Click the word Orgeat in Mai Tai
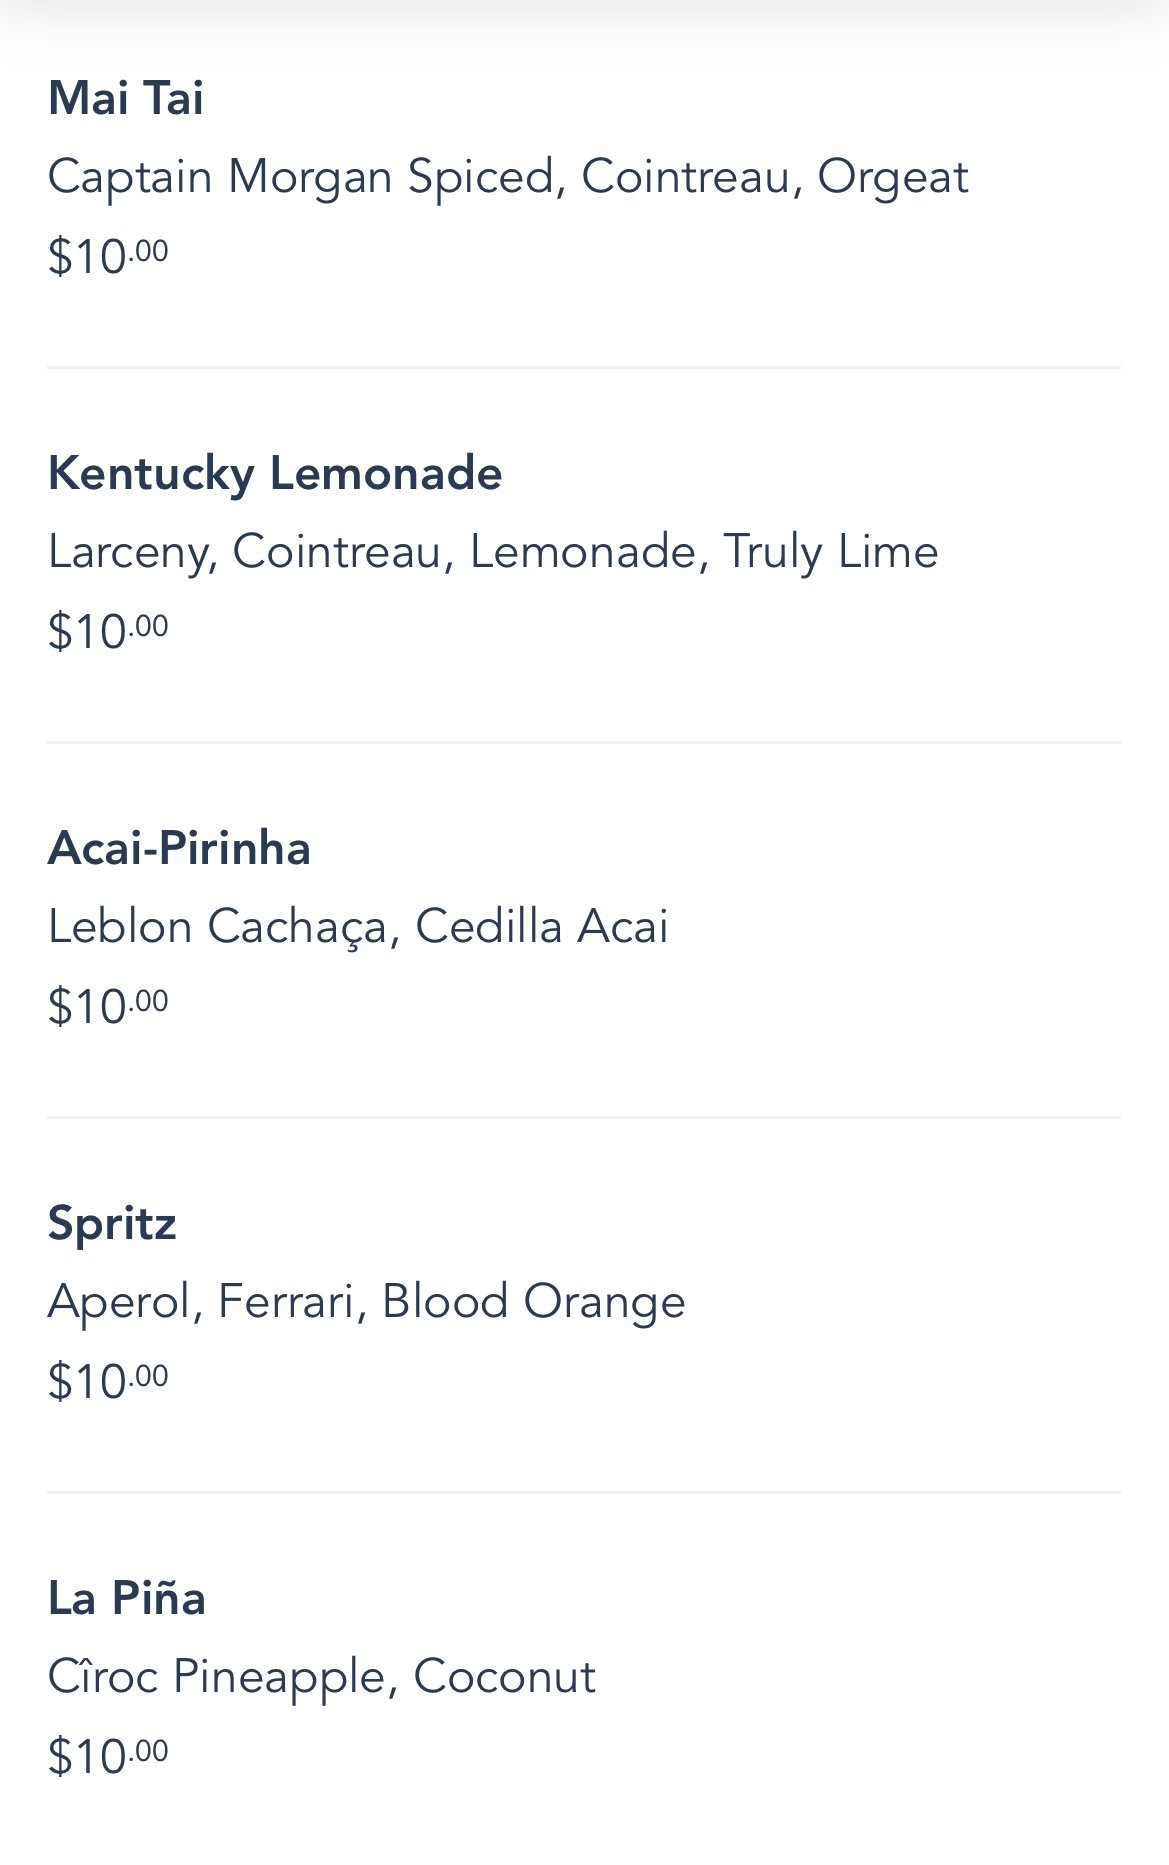 892,177
